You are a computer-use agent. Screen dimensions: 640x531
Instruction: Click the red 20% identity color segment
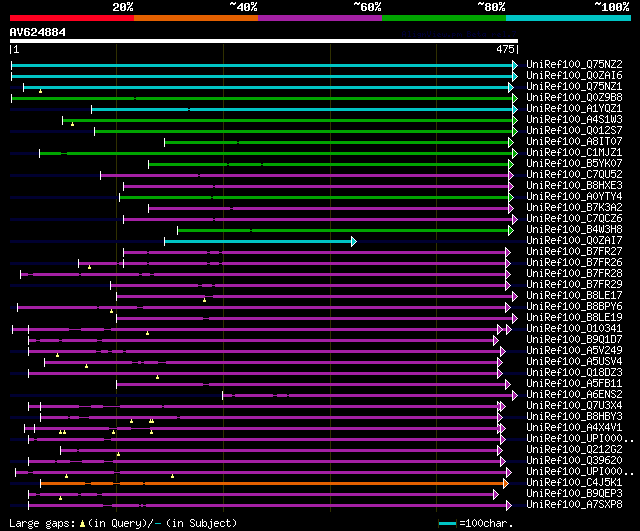pyautogui.click(x=72, y=18)
